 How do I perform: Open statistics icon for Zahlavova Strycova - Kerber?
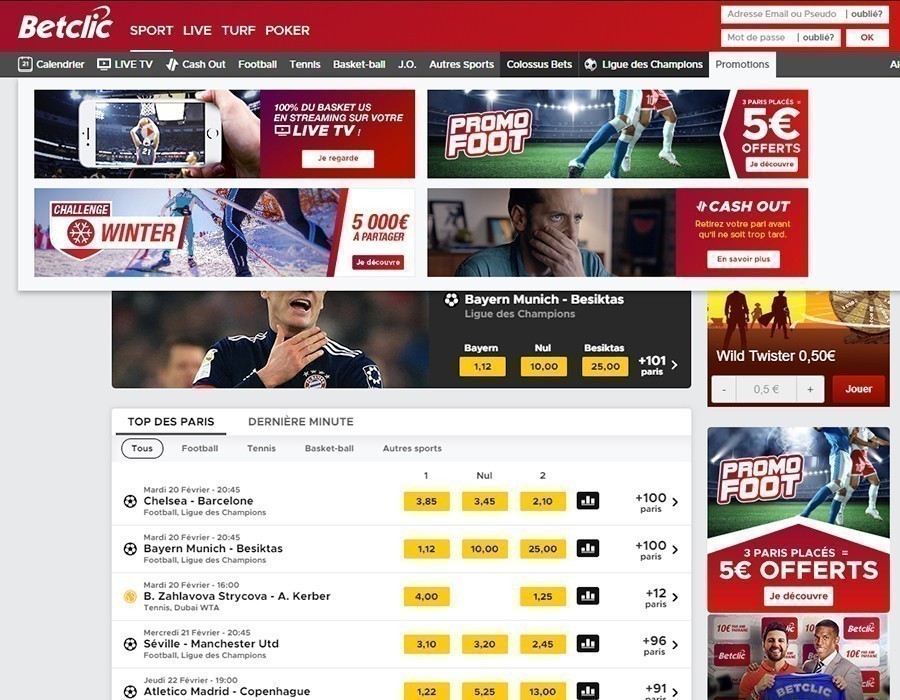coord(588,596)
